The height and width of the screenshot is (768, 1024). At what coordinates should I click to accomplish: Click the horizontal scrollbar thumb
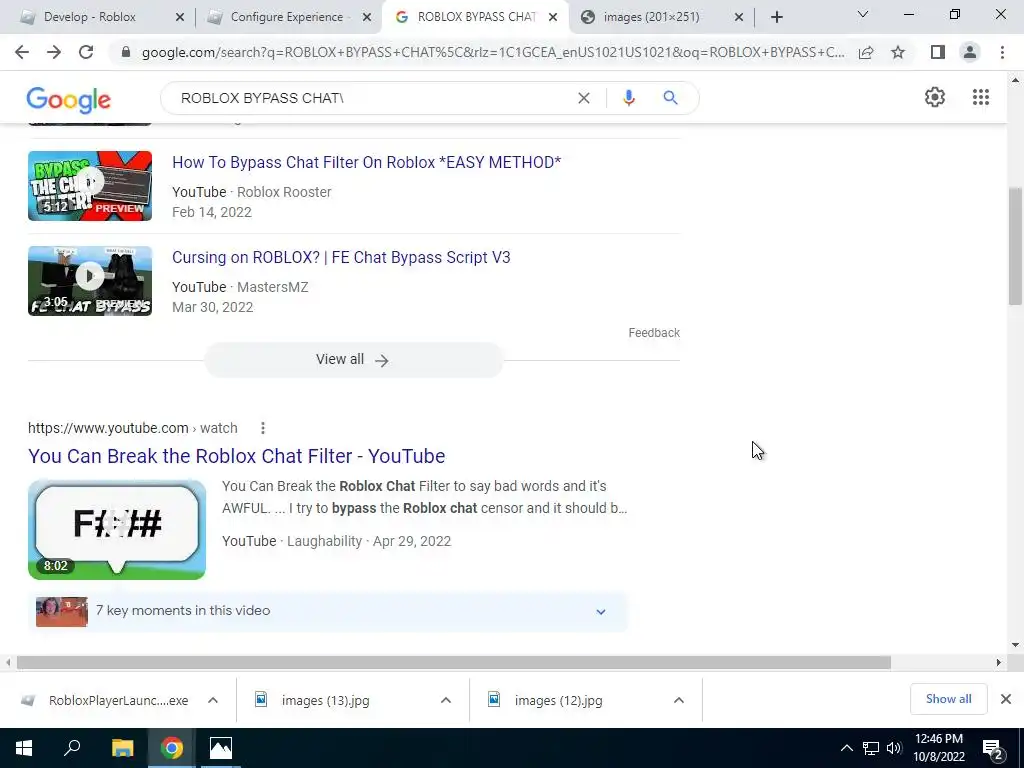tap(454, 663)
